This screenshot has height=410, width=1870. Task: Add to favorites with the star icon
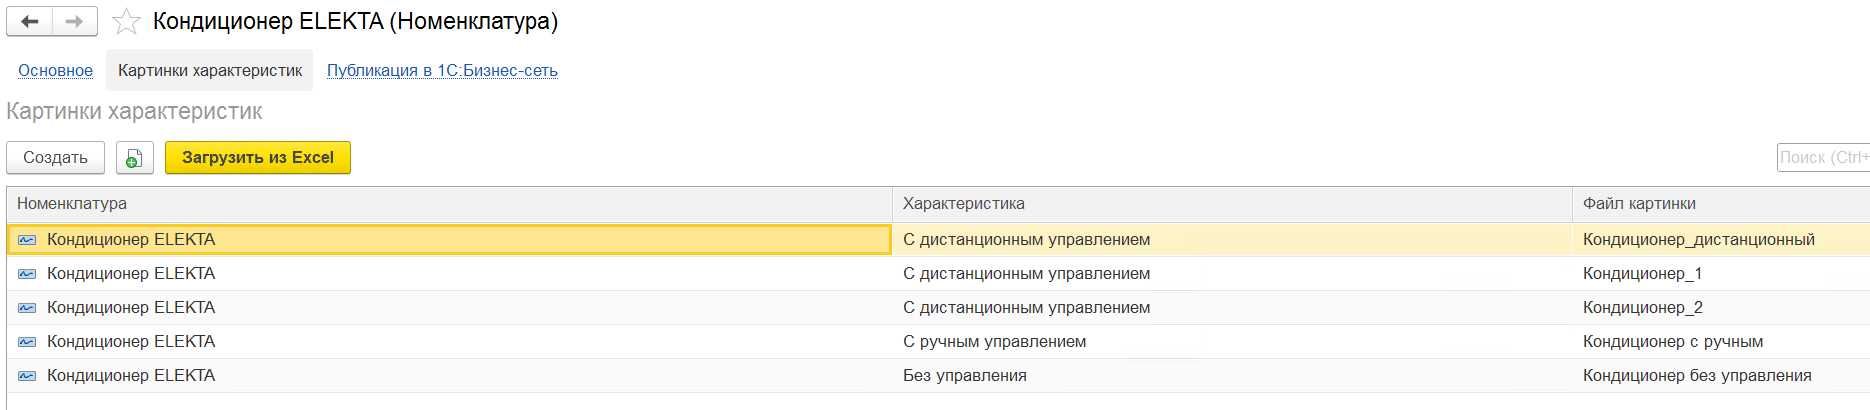(x=126, y=21)
